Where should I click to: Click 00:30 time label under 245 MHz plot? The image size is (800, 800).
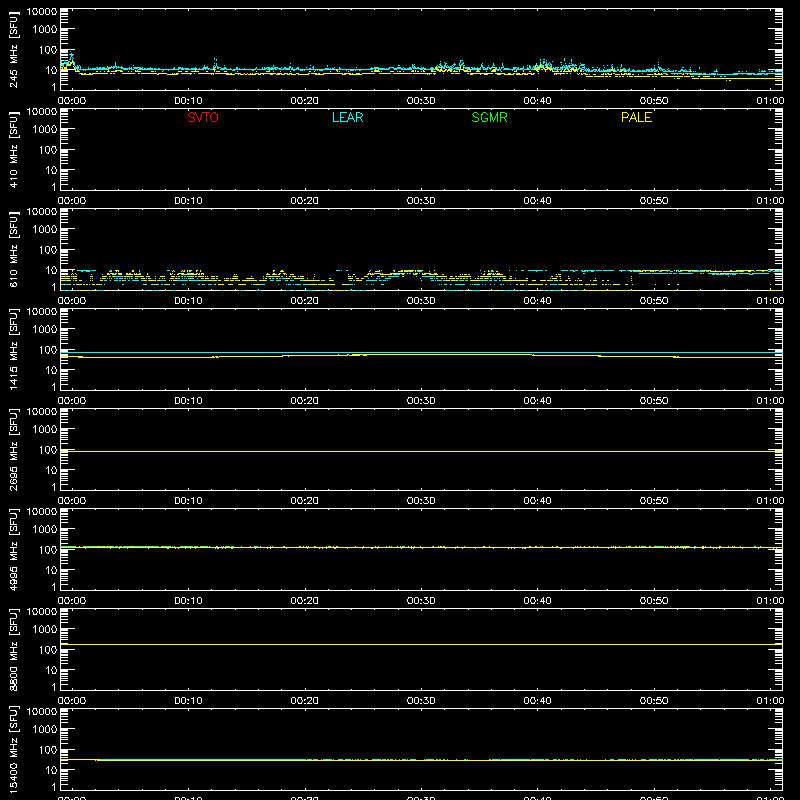[x=421, y=101]
